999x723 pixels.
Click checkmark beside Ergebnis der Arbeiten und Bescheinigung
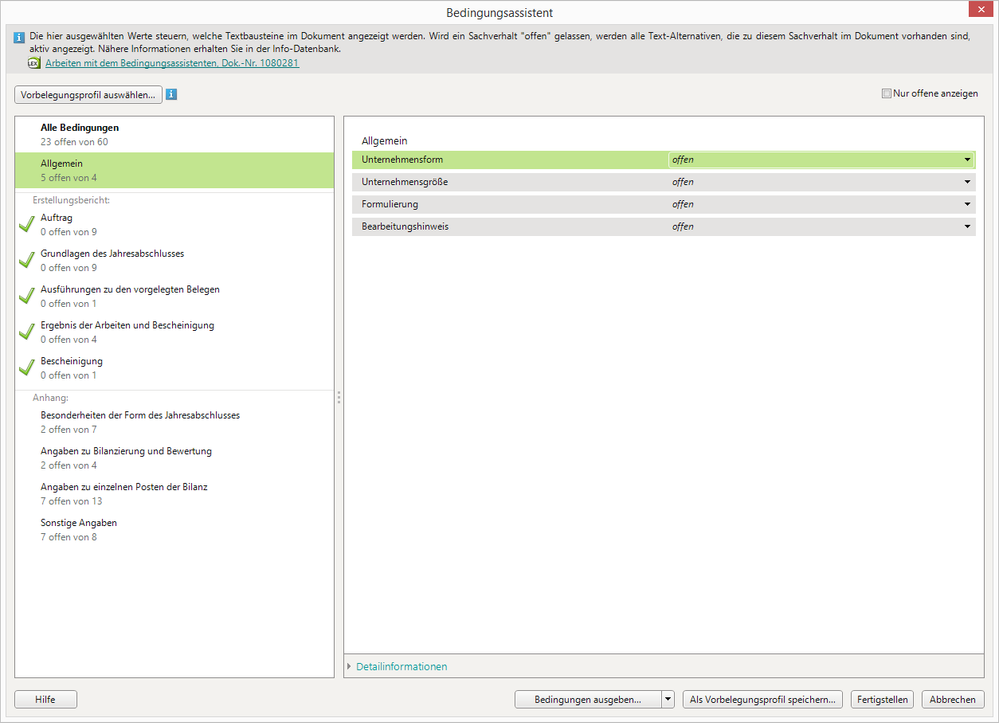click(x=27, y=333)
